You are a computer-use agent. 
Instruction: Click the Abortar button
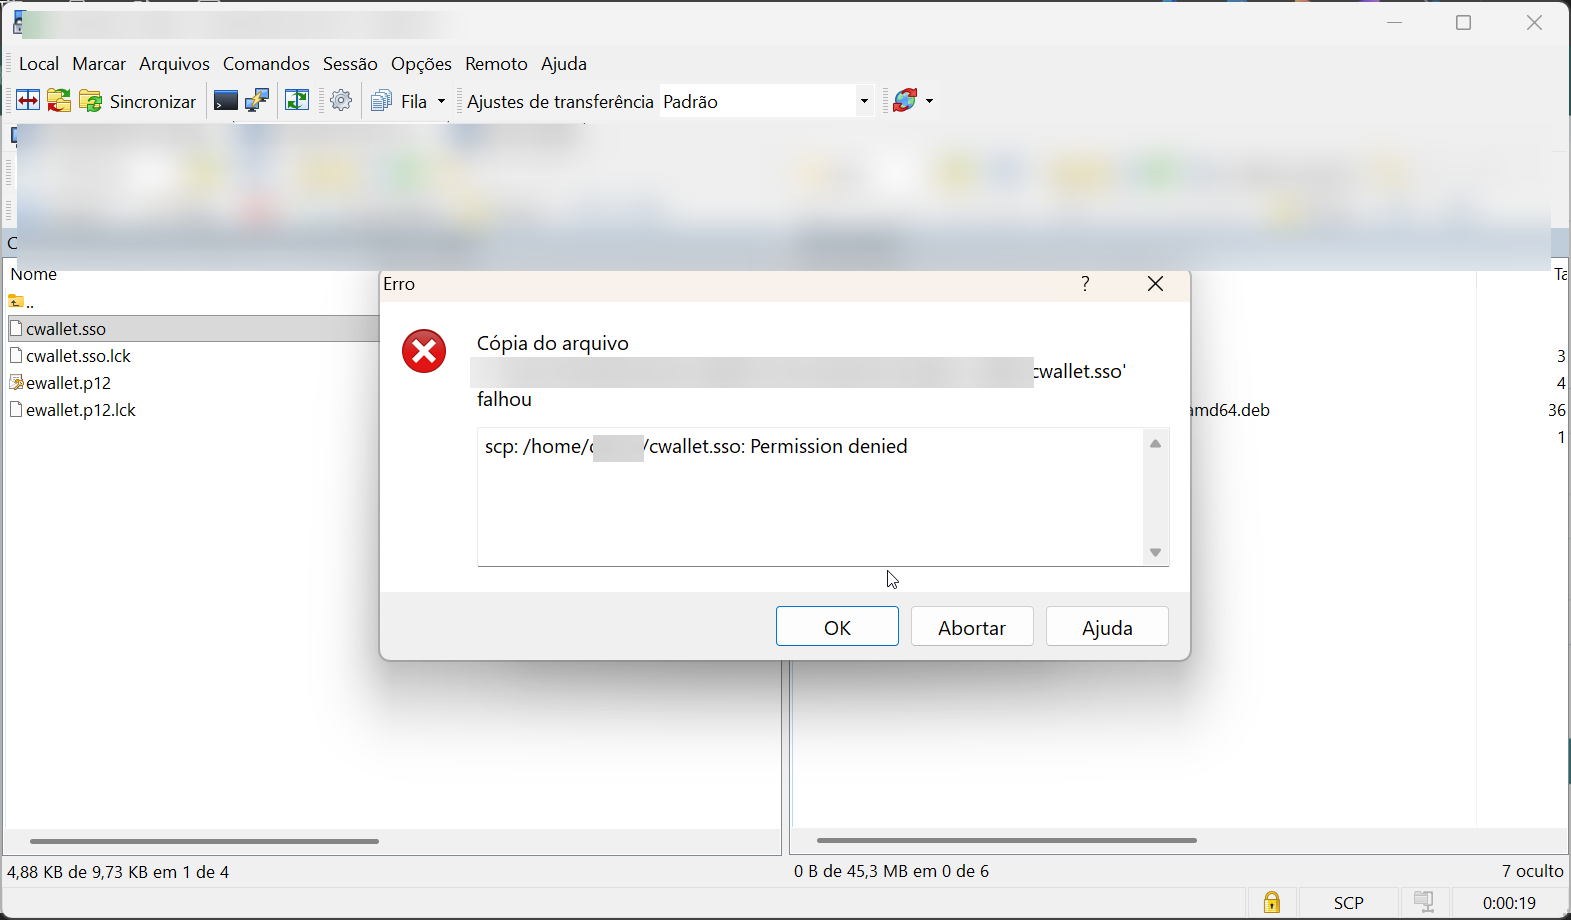(972, 627)
